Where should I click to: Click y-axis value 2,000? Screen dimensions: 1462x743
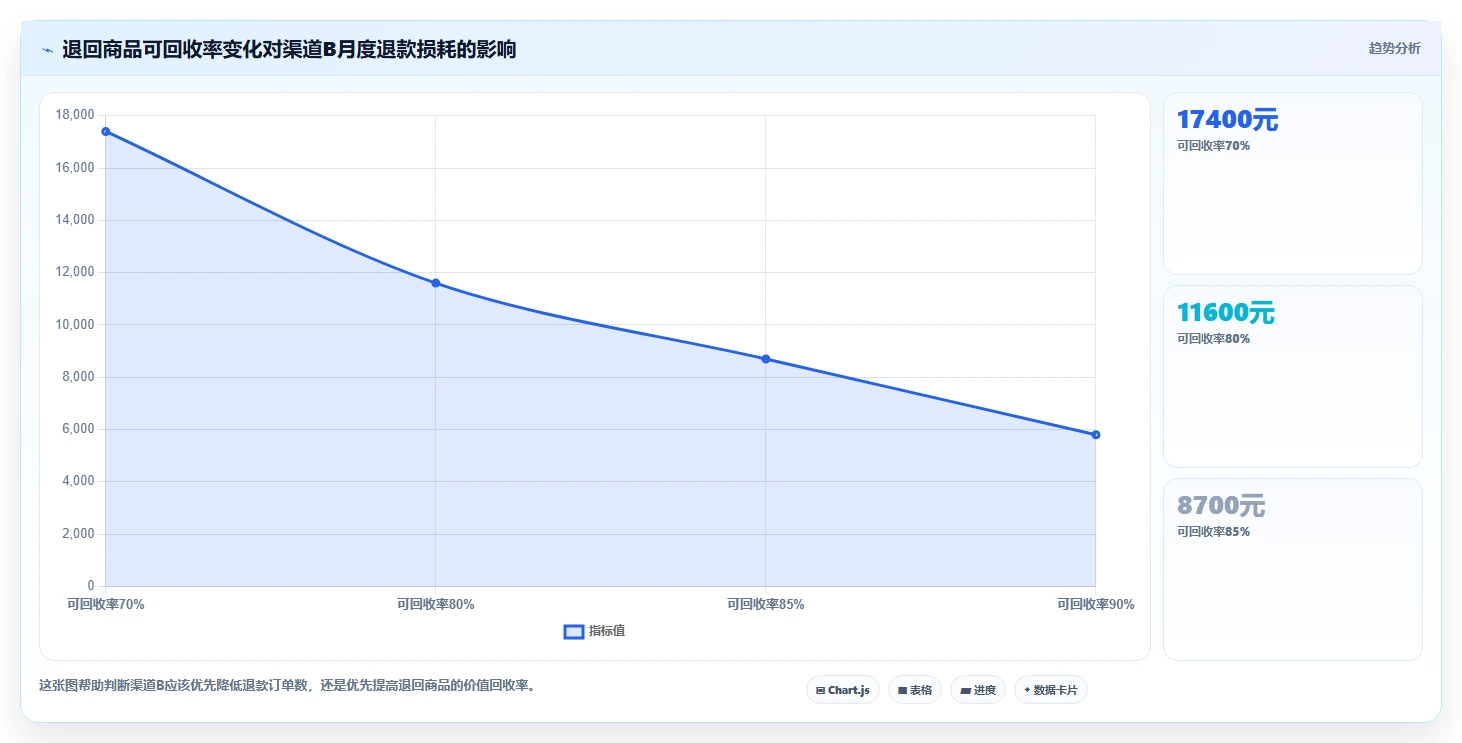tap(78, 534)
